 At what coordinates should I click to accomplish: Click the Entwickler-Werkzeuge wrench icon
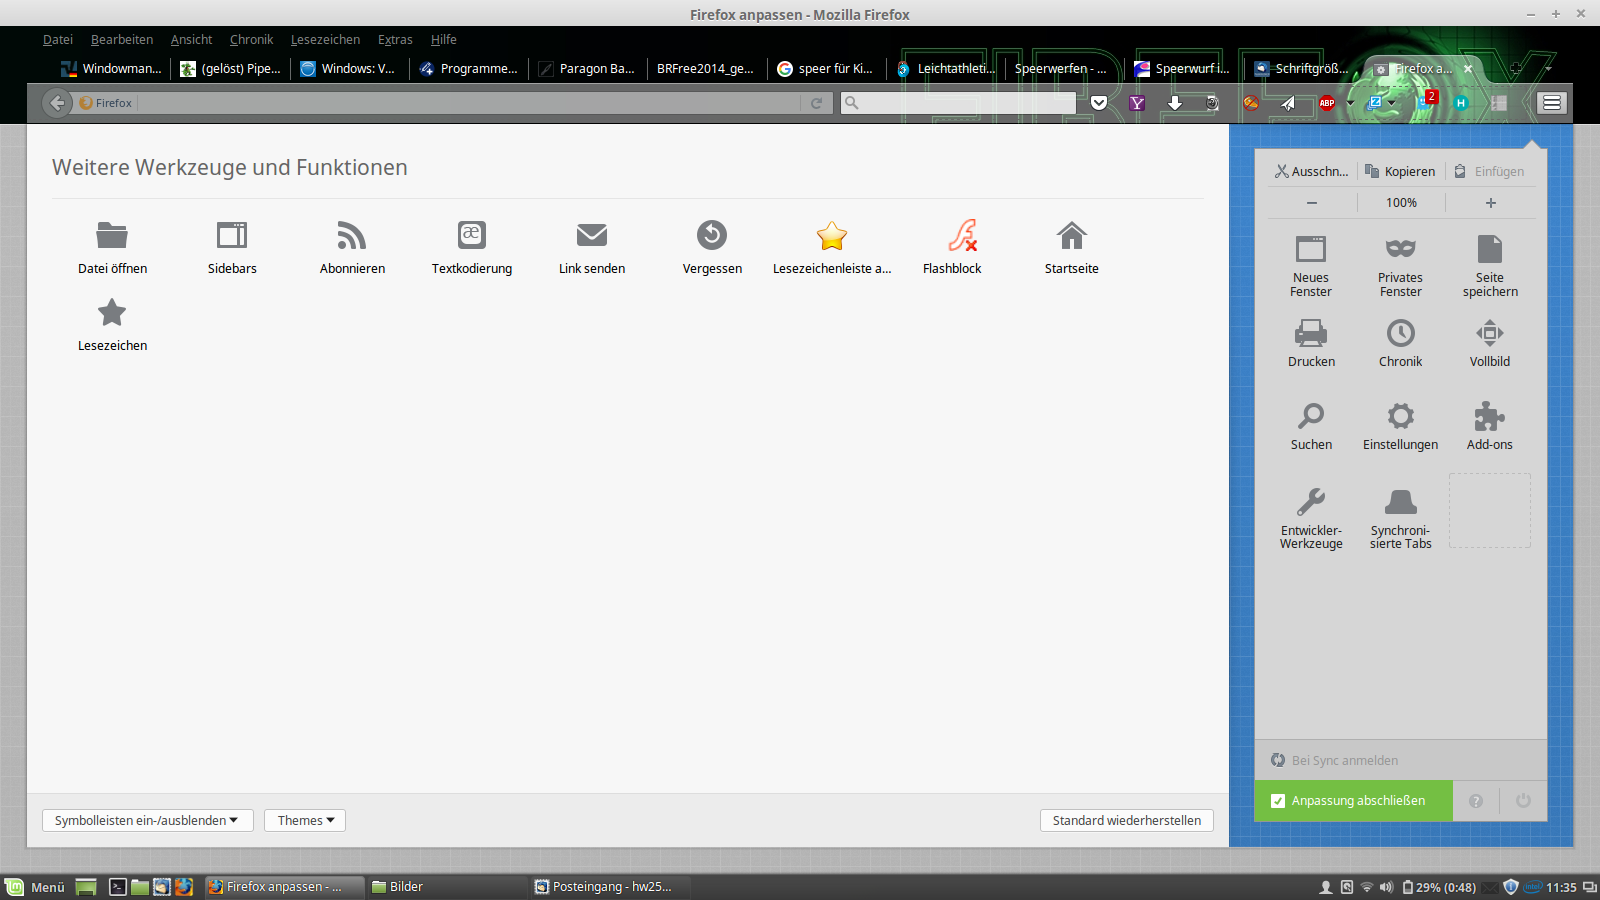tap(1311, 501)
